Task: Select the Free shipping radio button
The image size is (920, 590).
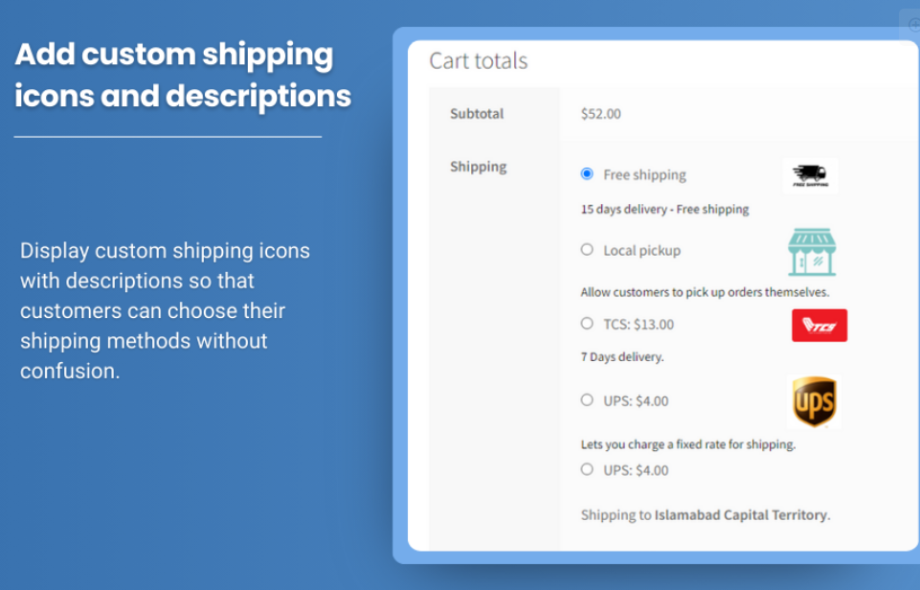Action: 587,174
